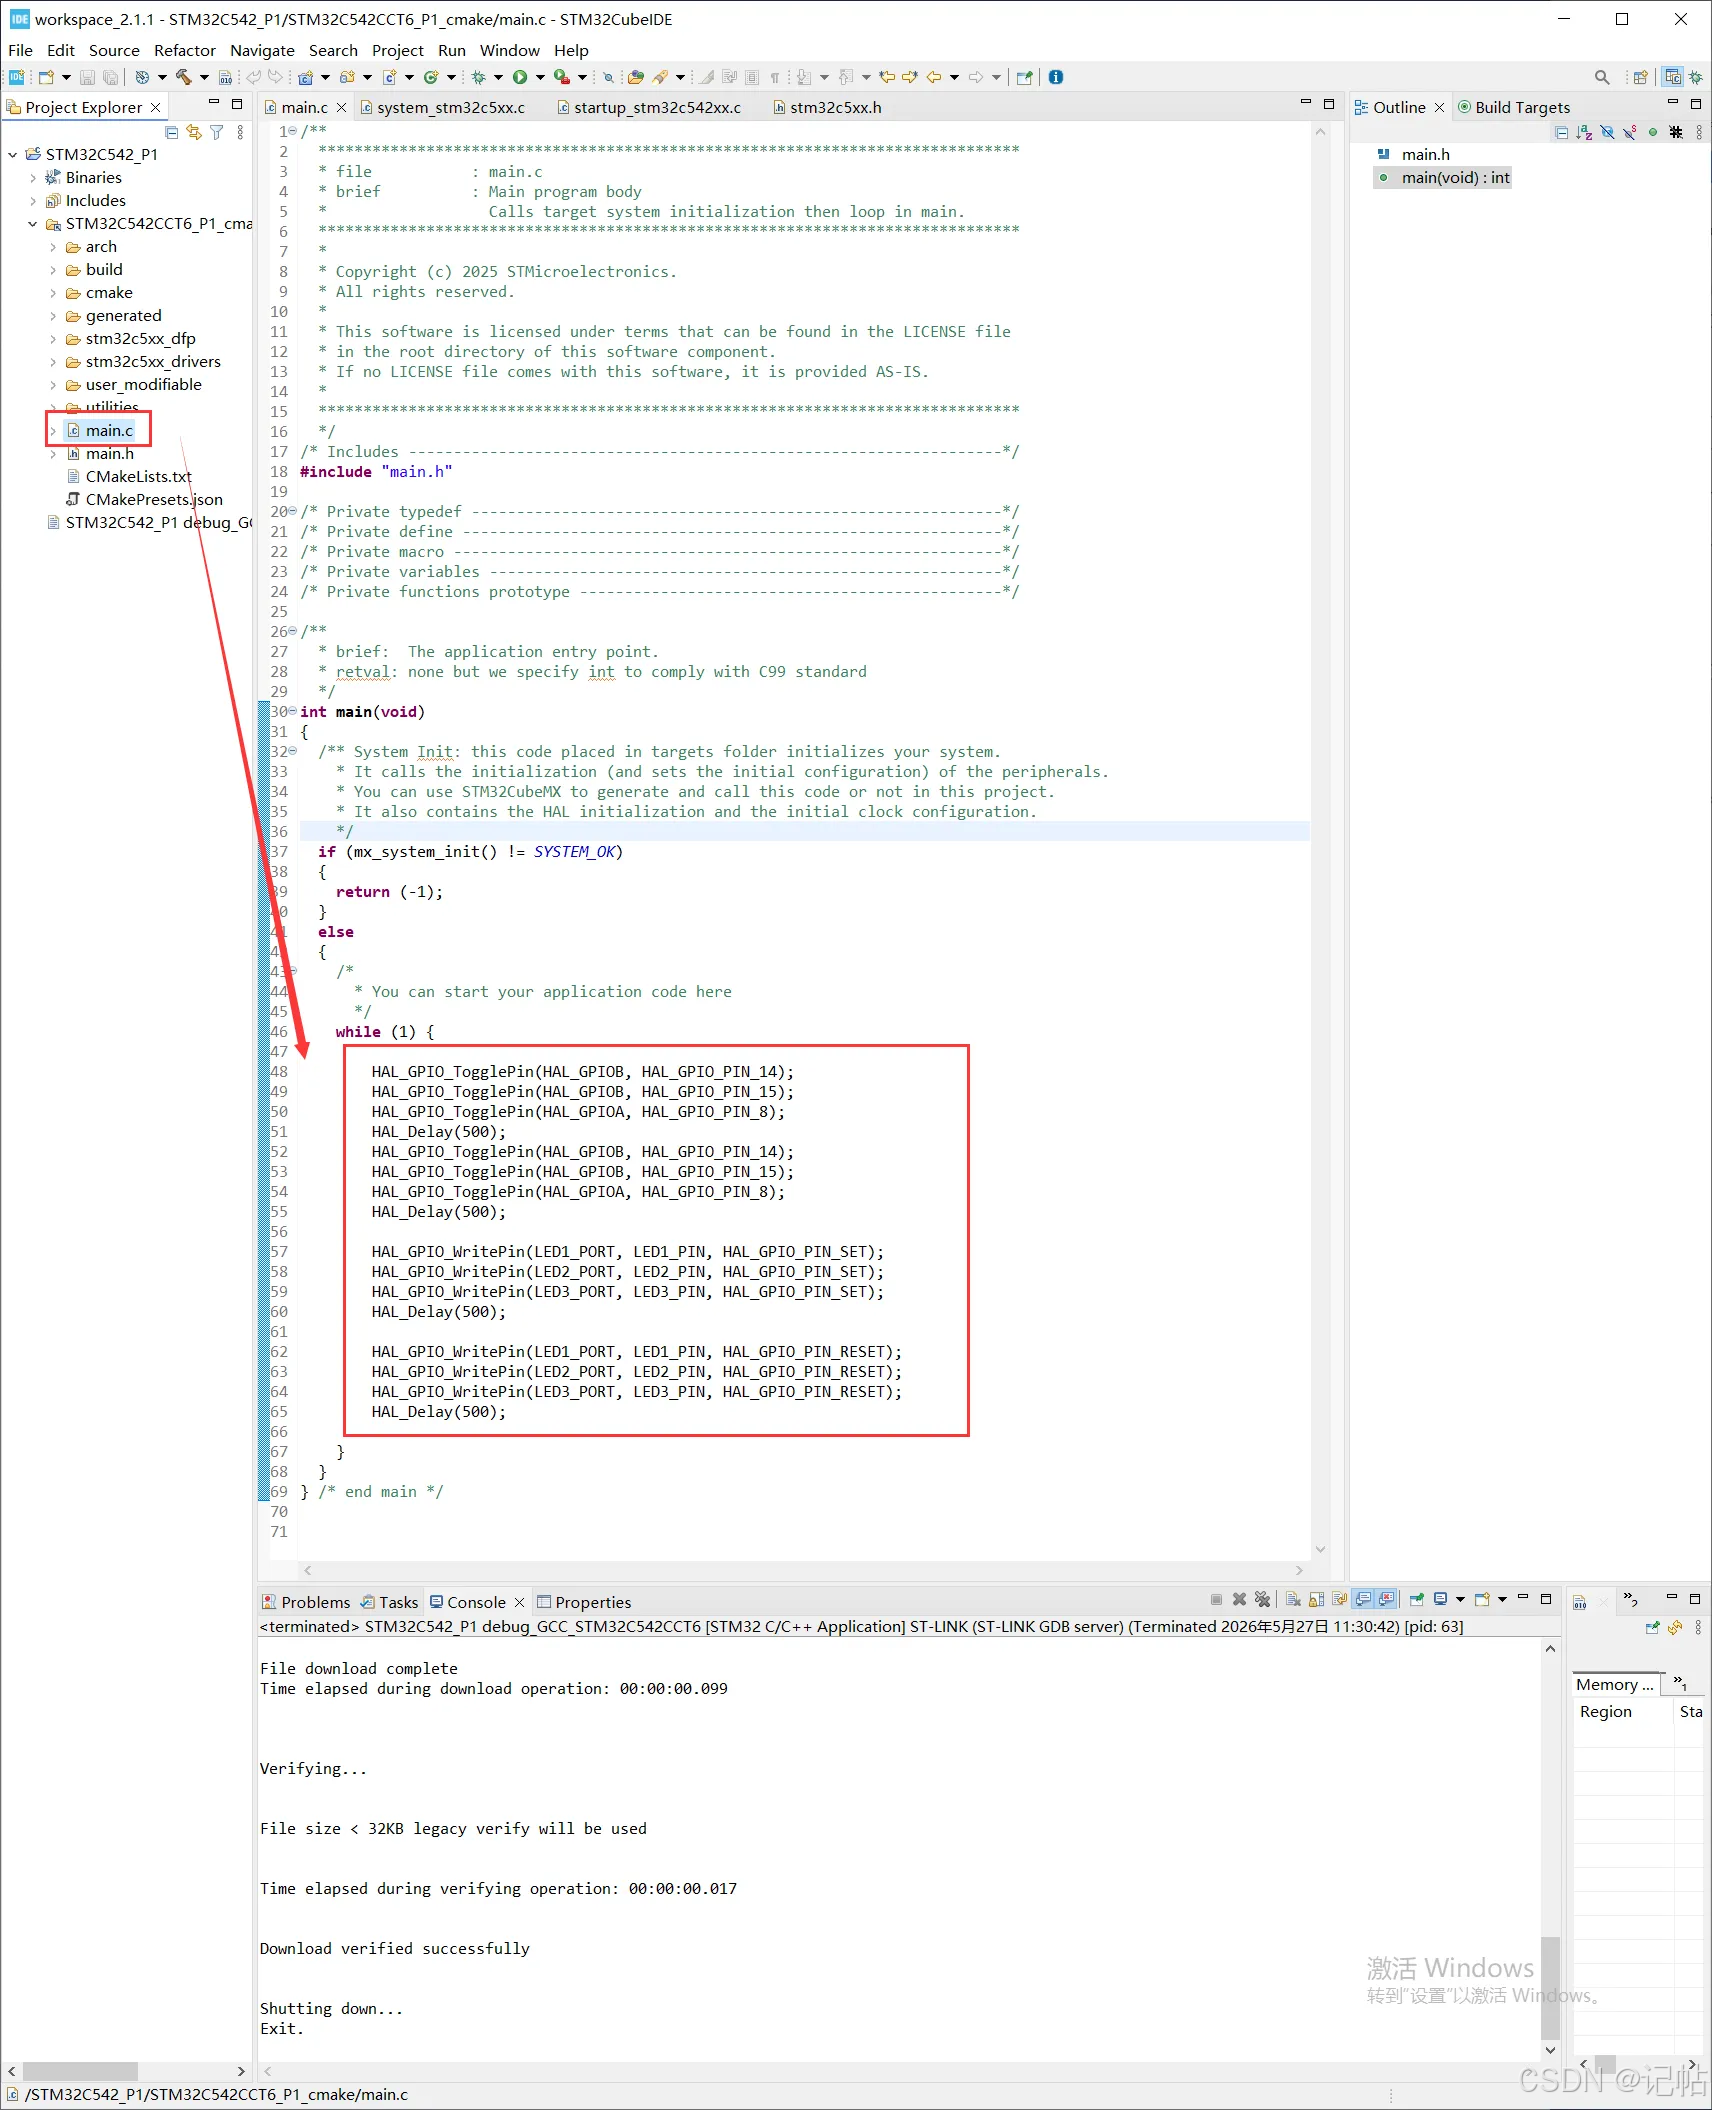Image resolution: width=1712 pixels, height=2110 pixels.
Task: Click the blue information icon in toolbar
Action: coord(1056,77)
